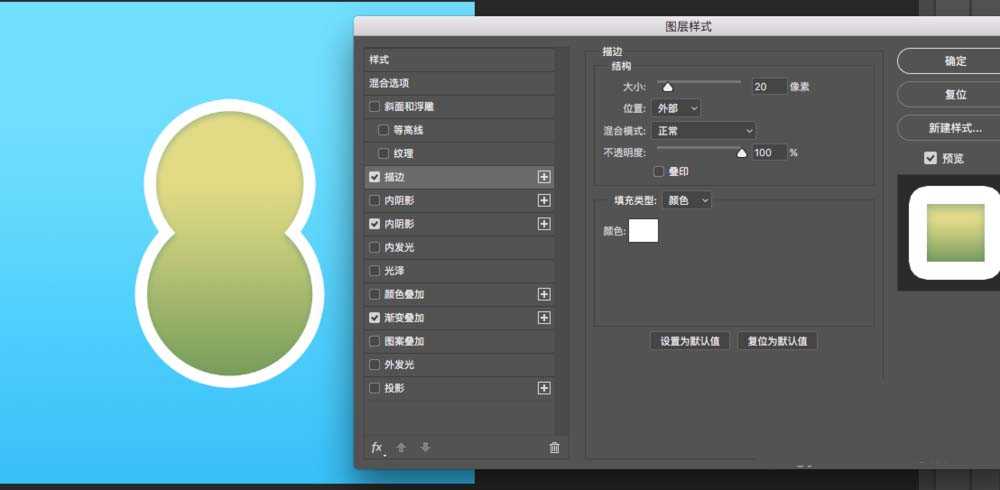Click the trash icon to delete the effect

point(554,448)
